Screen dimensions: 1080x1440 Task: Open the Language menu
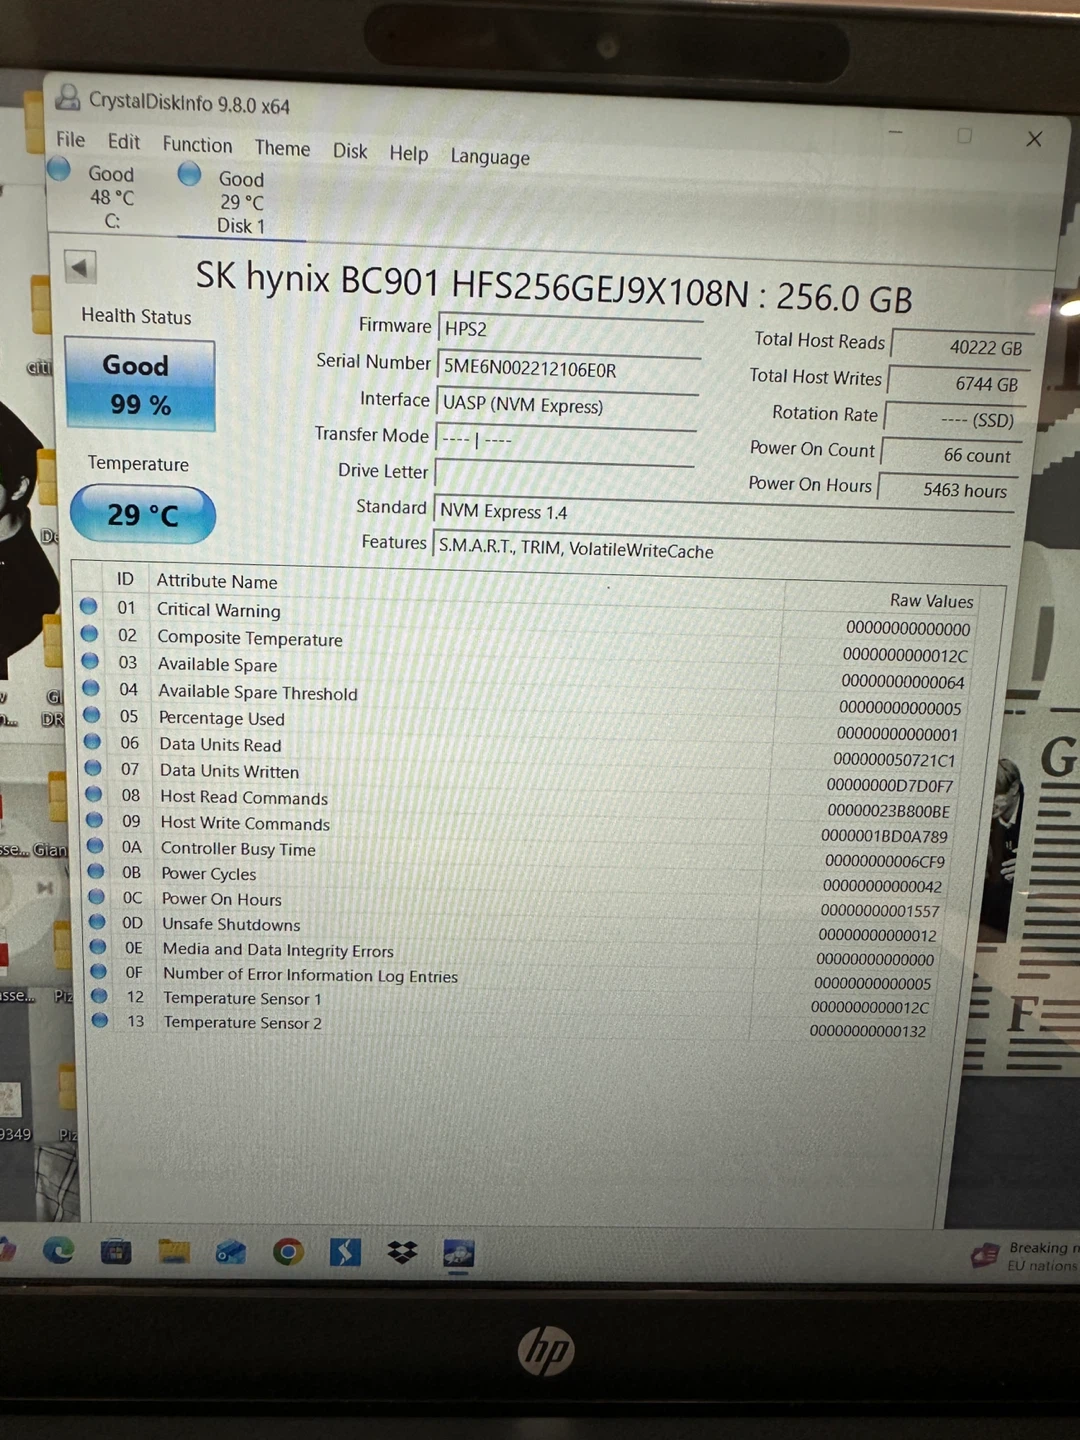490,157
